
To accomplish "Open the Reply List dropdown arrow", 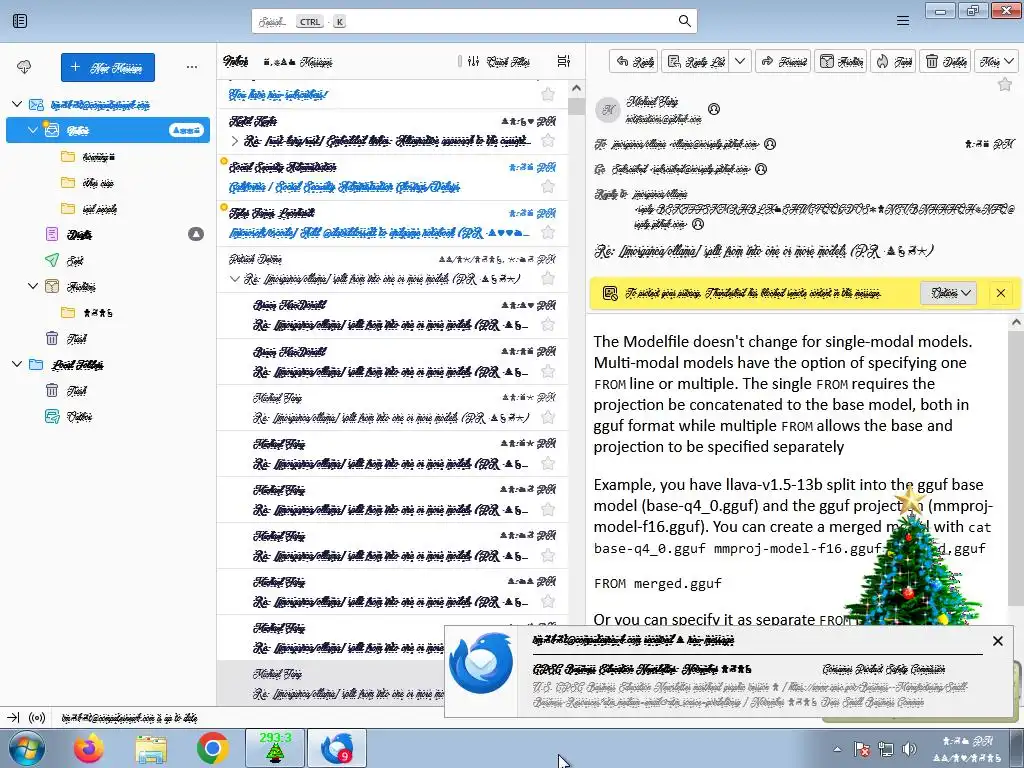I will tap(739, 61).
